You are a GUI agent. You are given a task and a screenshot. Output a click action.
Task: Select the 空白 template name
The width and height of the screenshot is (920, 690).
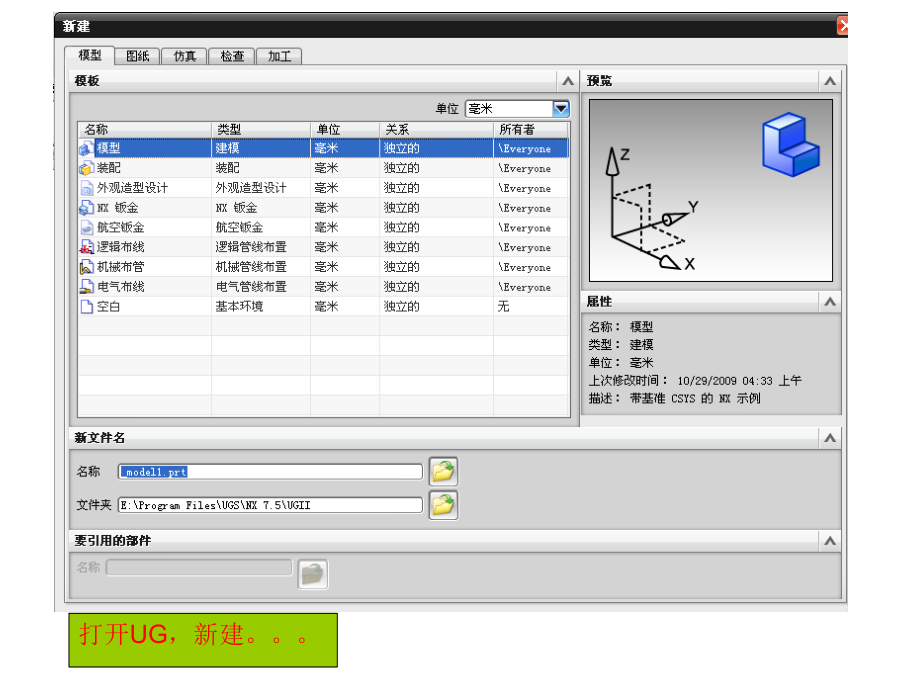(x=109, y=307)
